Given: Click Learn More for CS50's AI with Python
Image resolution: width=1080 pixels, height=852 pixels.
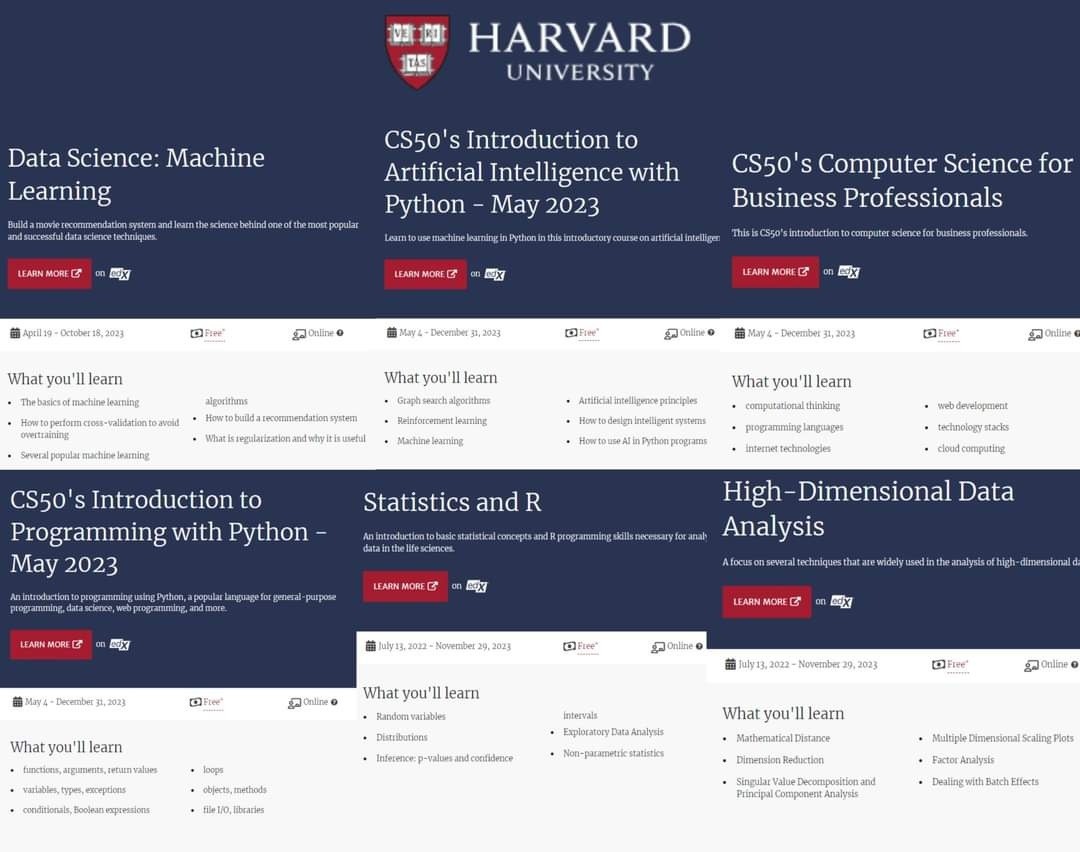Looking at the screenshot, I should 426,274.
